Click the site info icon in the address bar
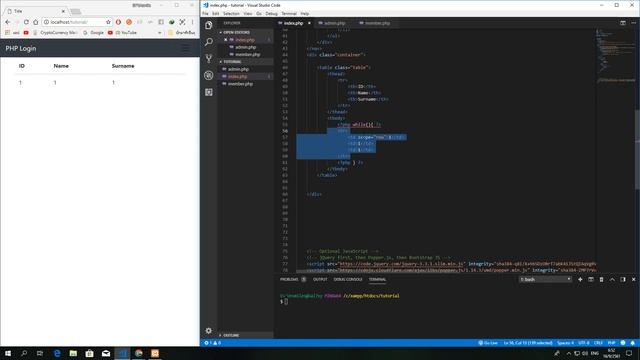 click(46, 22)
